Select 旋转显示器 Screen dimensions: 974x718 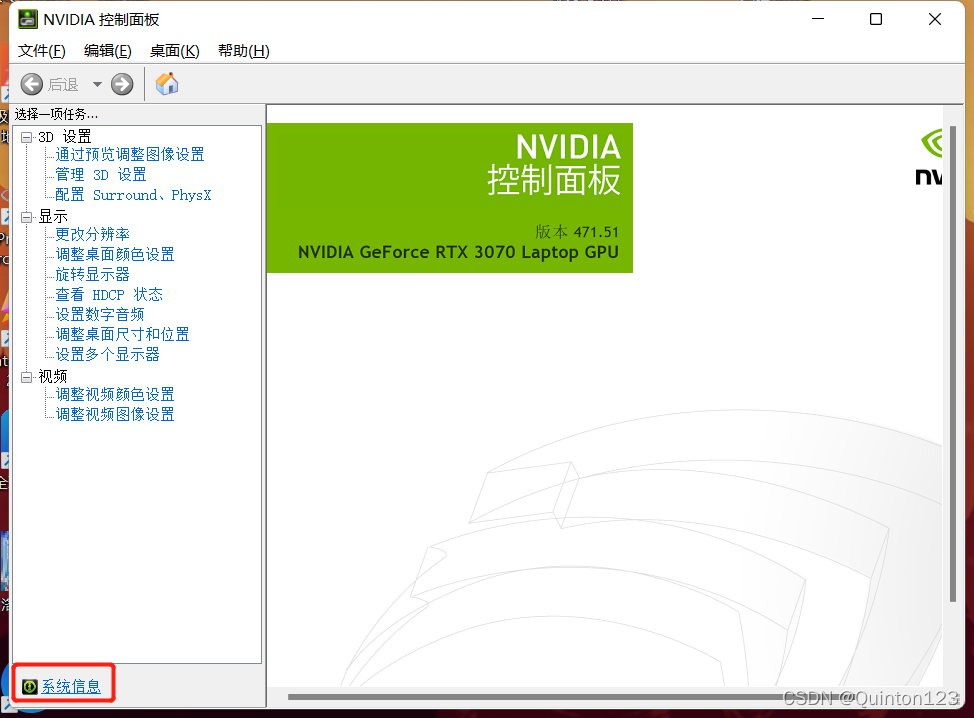tap(93, 275)
